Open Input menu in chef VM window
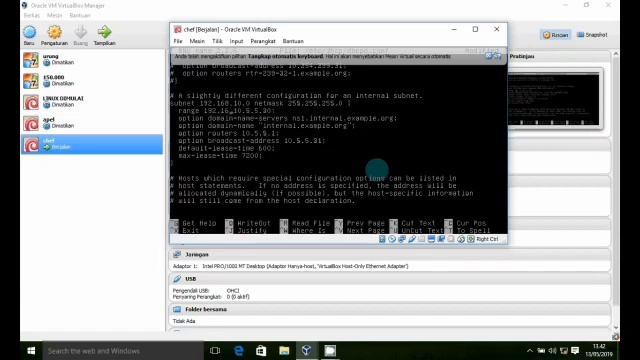This screenshot has height=360, width=640. point(236,41)
